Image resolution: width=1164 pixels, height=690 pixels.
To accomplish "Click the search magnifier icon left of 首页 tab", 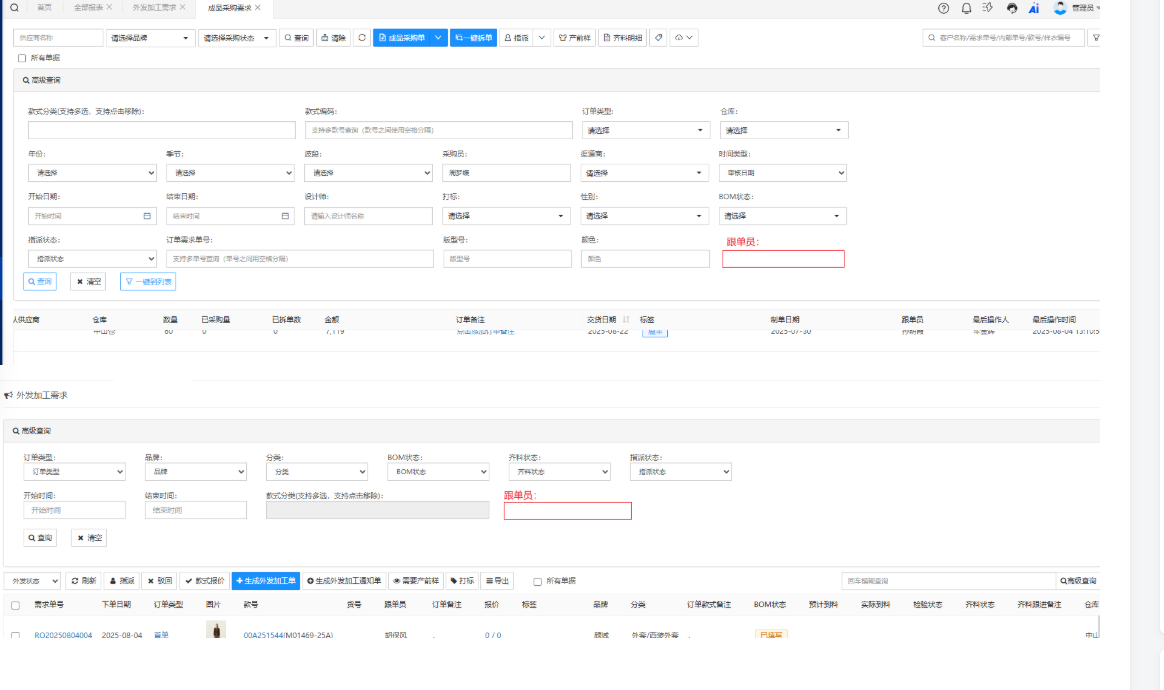I will tap(14, 8).
